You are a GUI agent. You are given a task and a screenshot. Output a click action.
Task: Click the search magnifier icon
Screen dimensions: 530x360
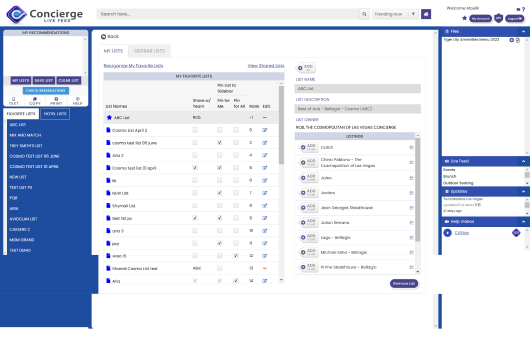click(x=364, y=14)
